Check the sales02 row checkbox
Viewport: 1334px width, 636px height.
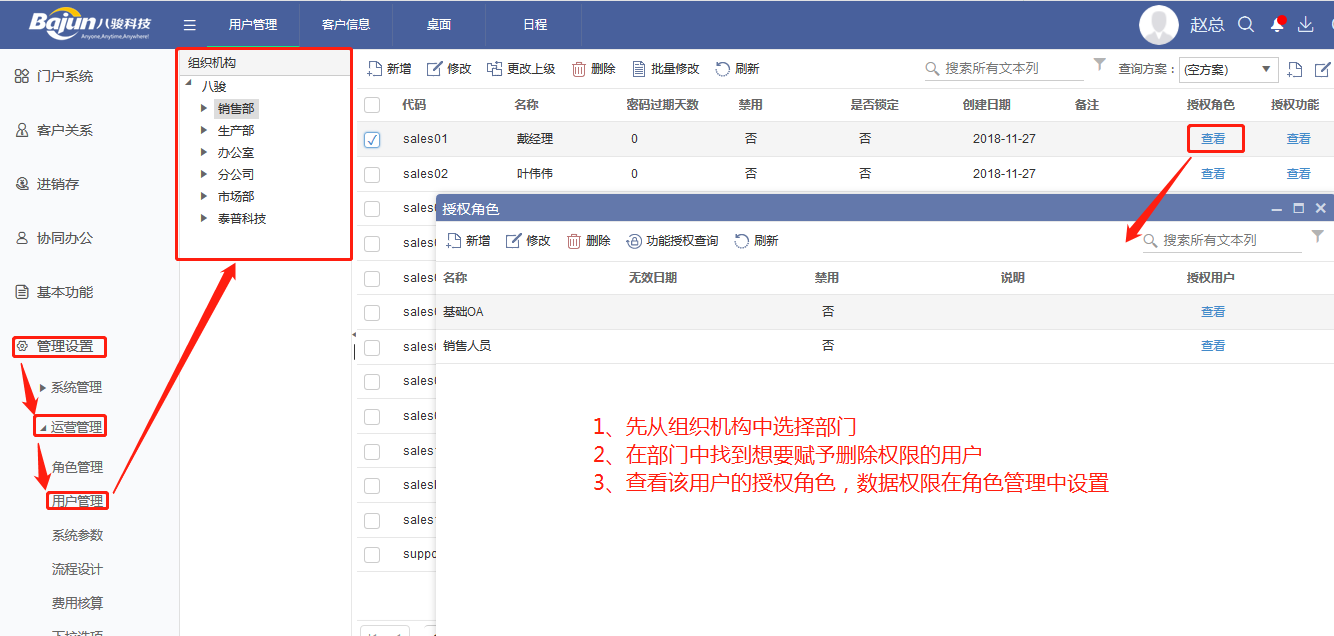coord(372,174)
